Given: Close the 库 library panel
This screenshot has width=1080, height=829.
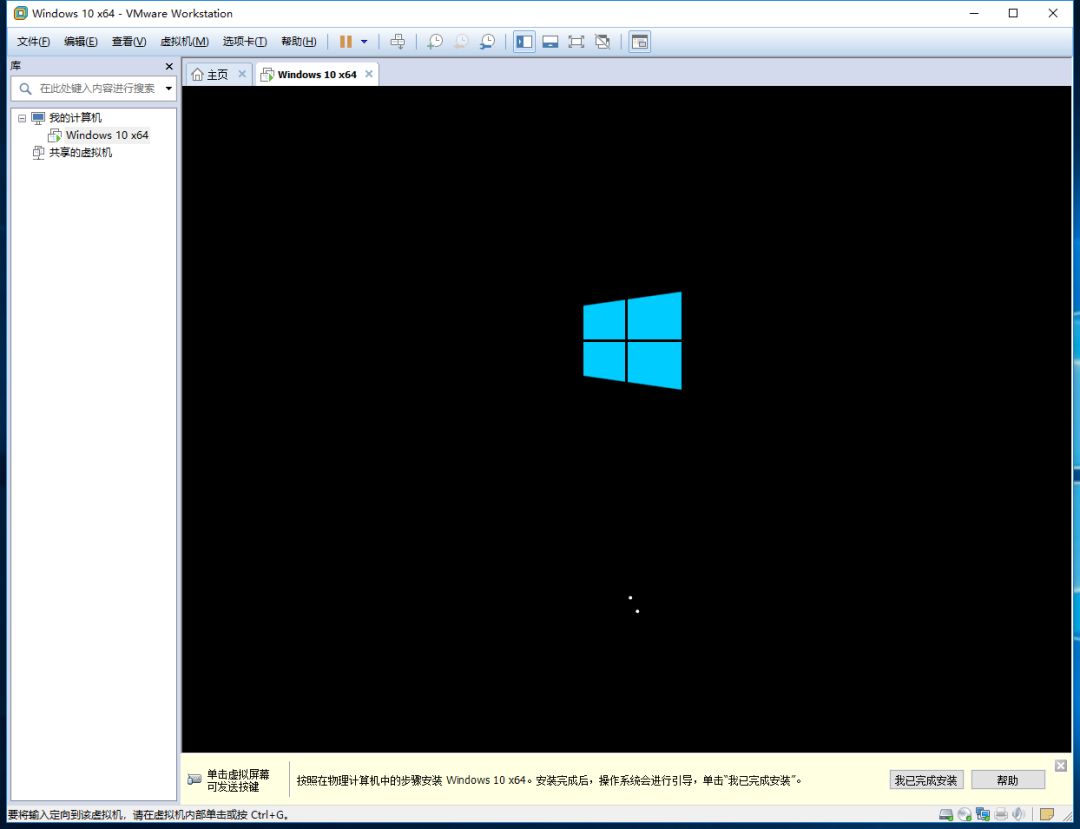Looking at the screenshot, I should pyautogui.click(x=169, y=66).
